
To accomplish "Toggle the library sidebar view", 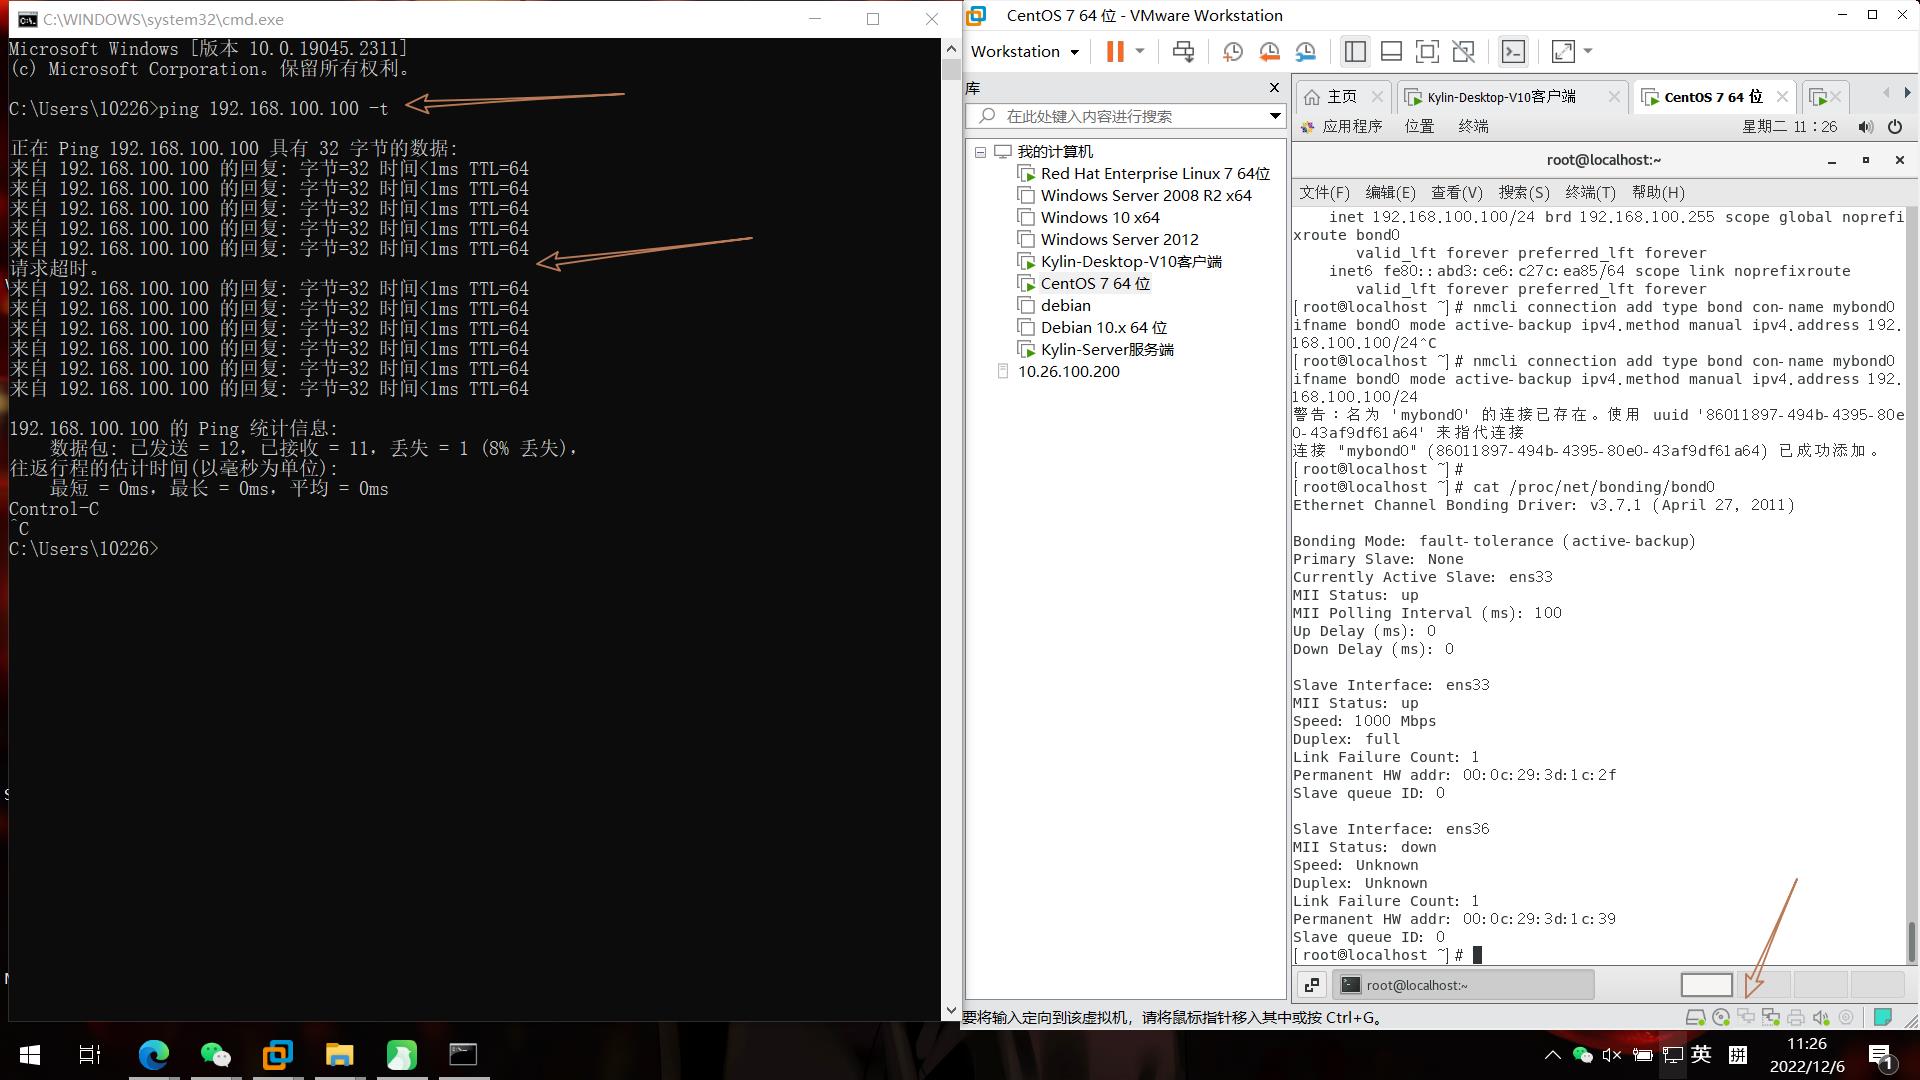I will point(1355,52).
